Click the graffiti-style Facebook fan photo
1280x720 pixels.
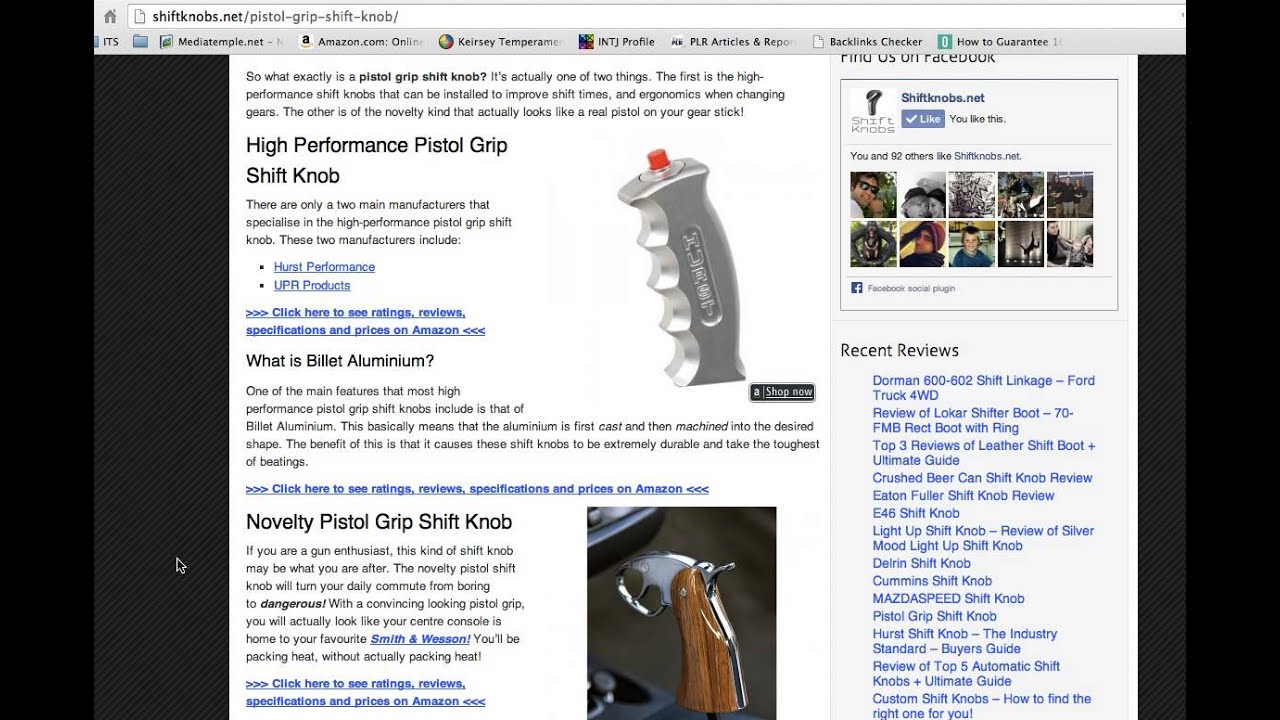[971, 195]
